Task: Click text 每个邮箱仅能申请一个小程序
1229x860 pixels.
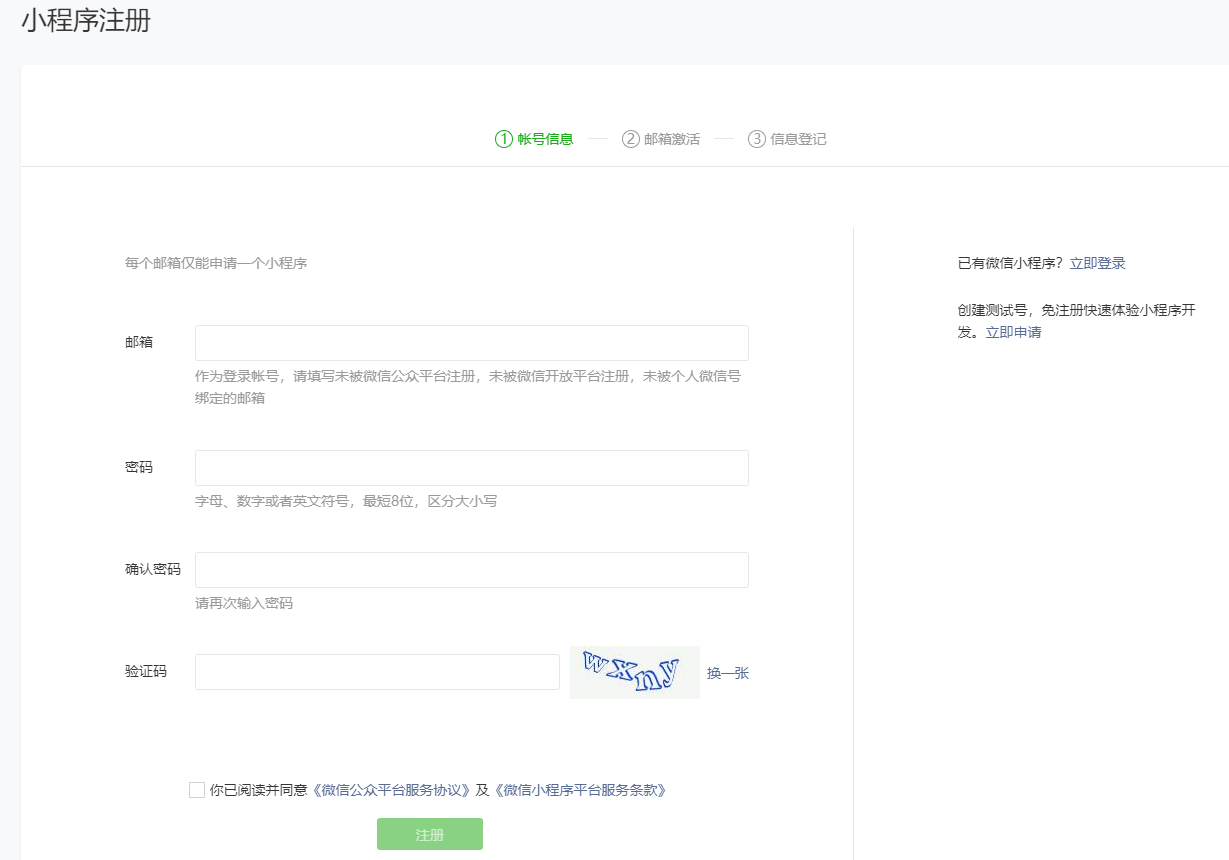Action: (216, 264)
